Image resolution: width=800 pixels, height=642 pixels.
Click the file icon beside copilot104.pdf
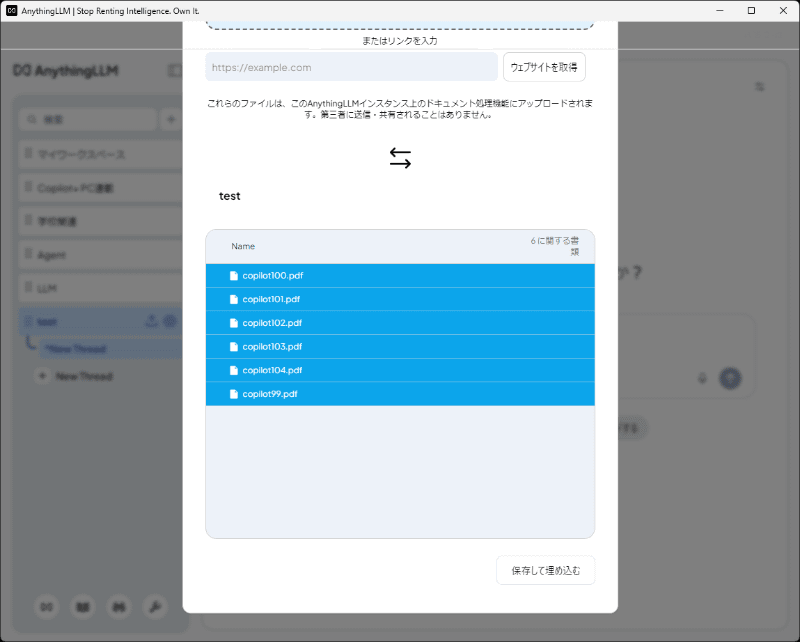pos(234,370)
